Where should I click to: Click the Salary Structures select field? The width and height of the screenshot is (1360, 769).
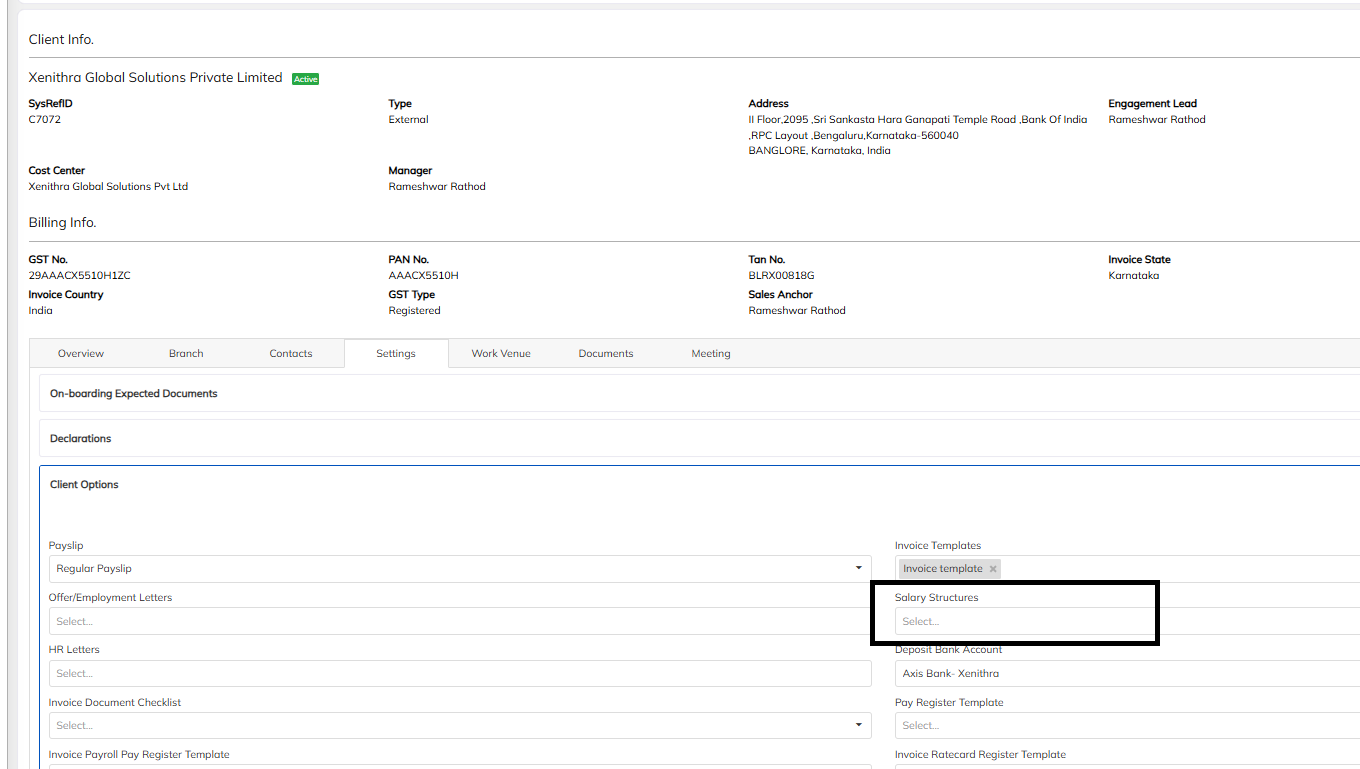tap(1020, 622)
